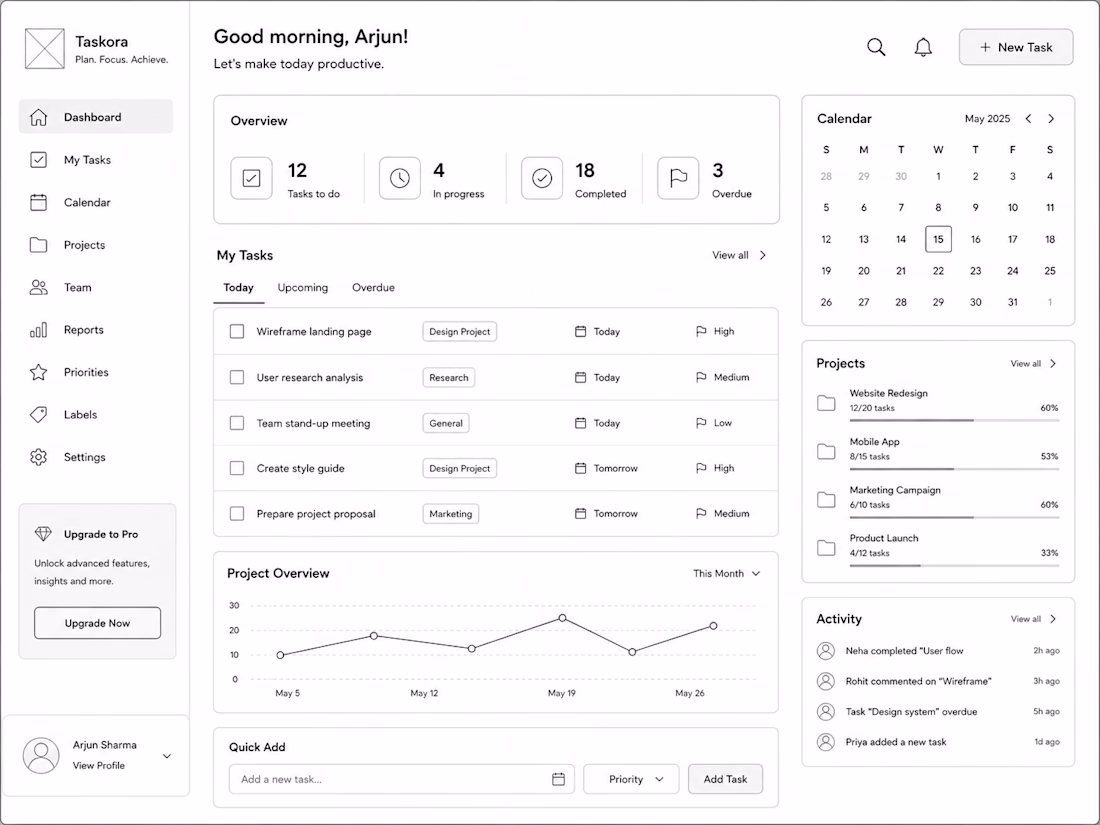Click the Labels tag icon

[39, 415]
